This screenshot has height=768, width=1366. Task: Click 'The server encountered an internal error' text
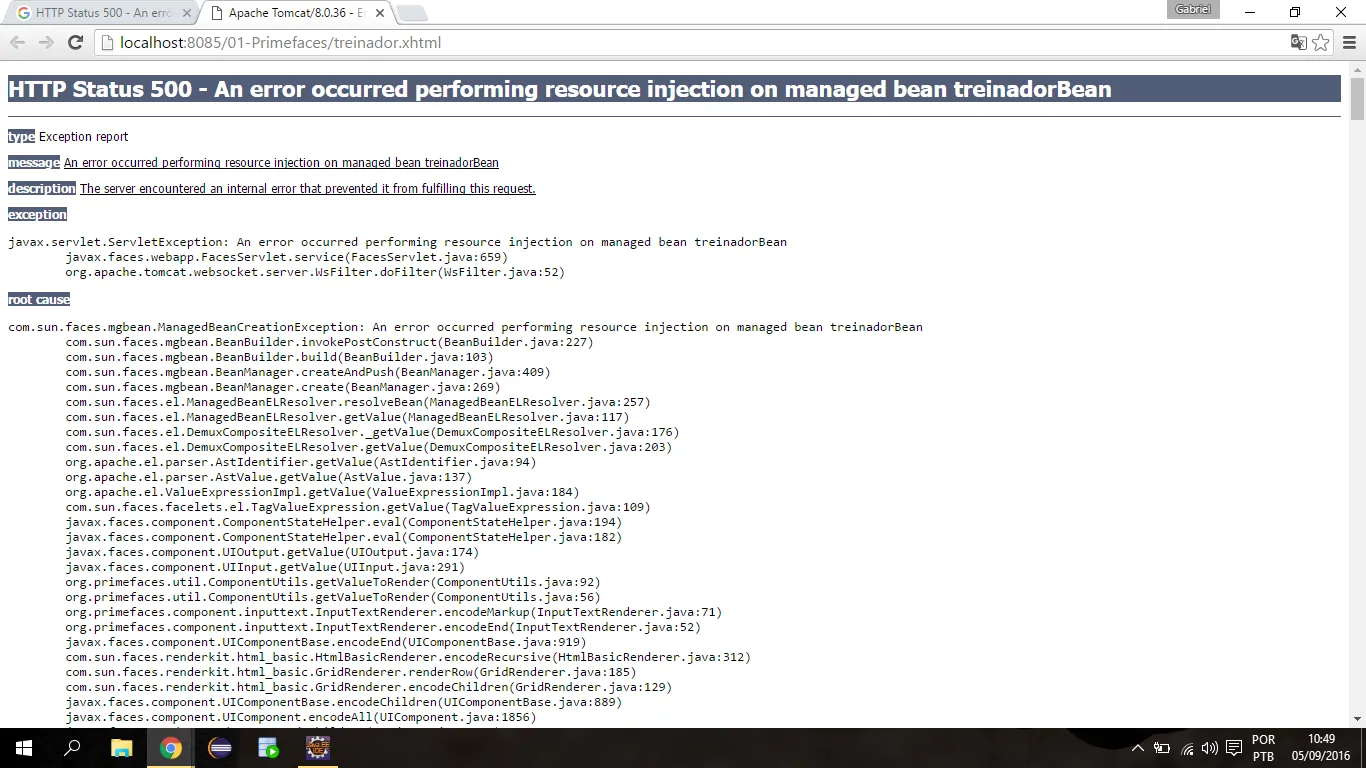pyautogui.click(x=308, y=188)
